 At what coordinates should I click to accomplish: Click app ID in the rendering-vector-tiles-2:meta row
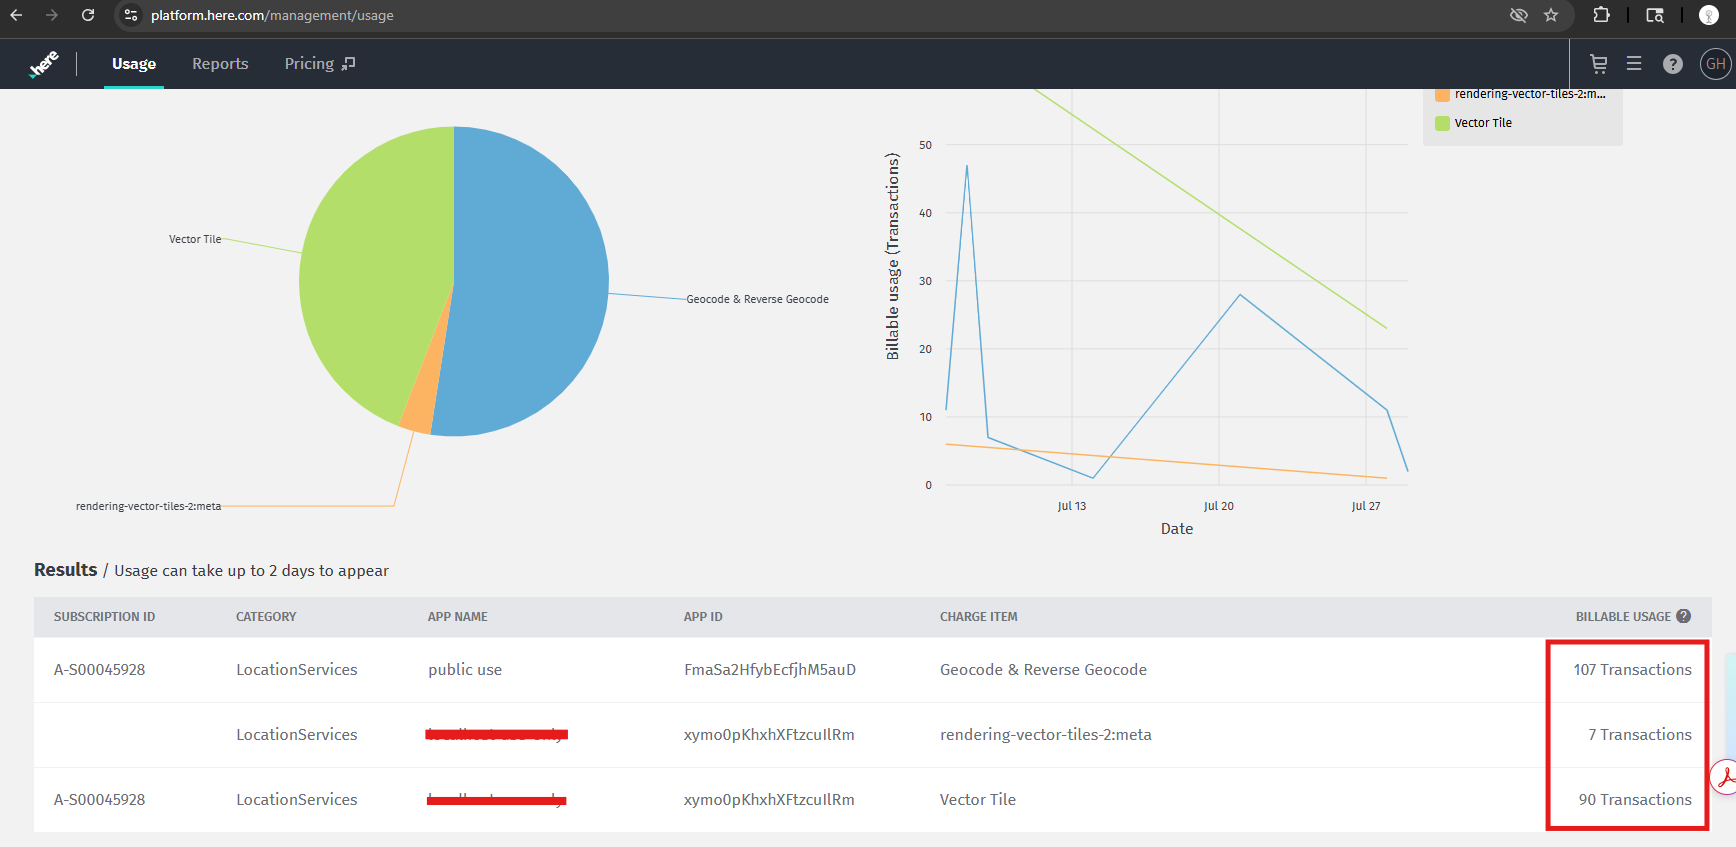pos(769,735)
